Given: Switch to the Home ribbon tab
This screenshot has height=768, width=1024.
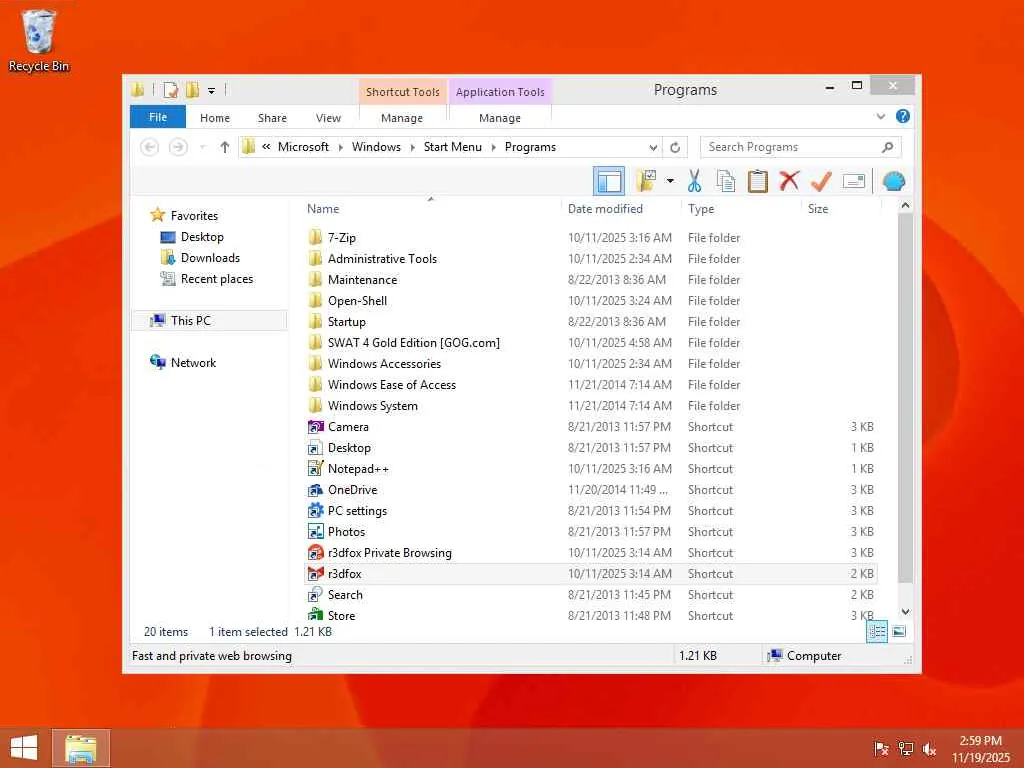Looking at the screenshot, I should (x=215, y=118).
